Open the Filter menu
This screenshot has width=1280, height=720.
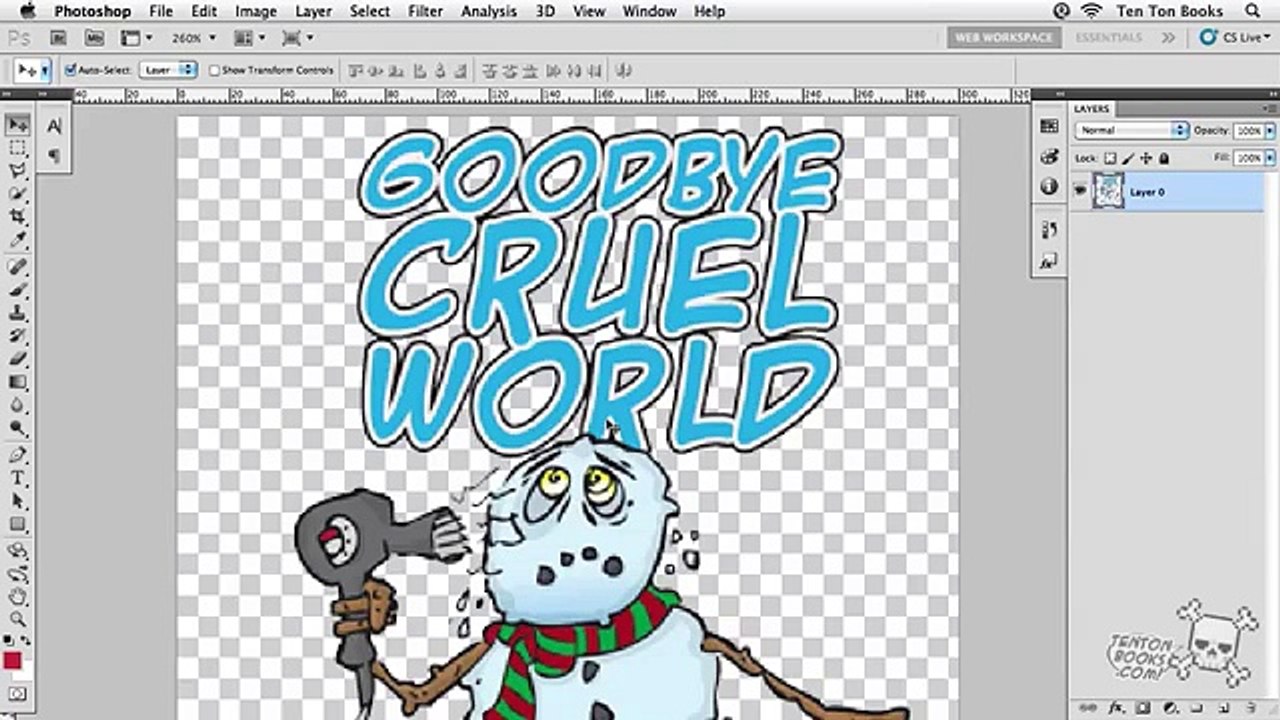[x=426, y=11]
